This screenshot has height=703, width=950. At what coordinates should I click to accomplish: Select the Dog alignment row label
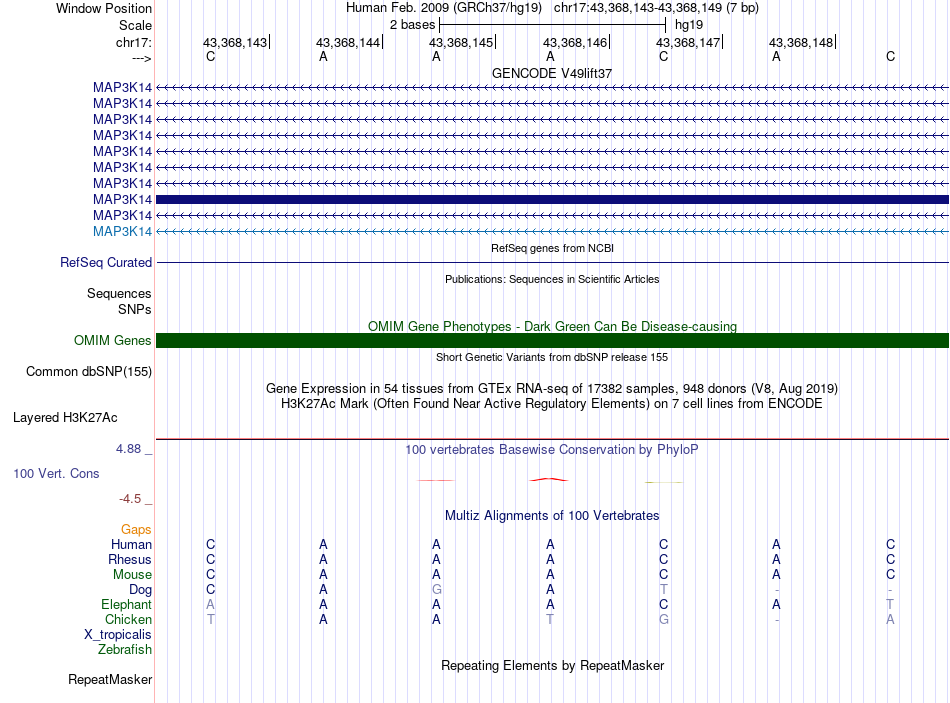pyautogui.click(x=141, y=590)
